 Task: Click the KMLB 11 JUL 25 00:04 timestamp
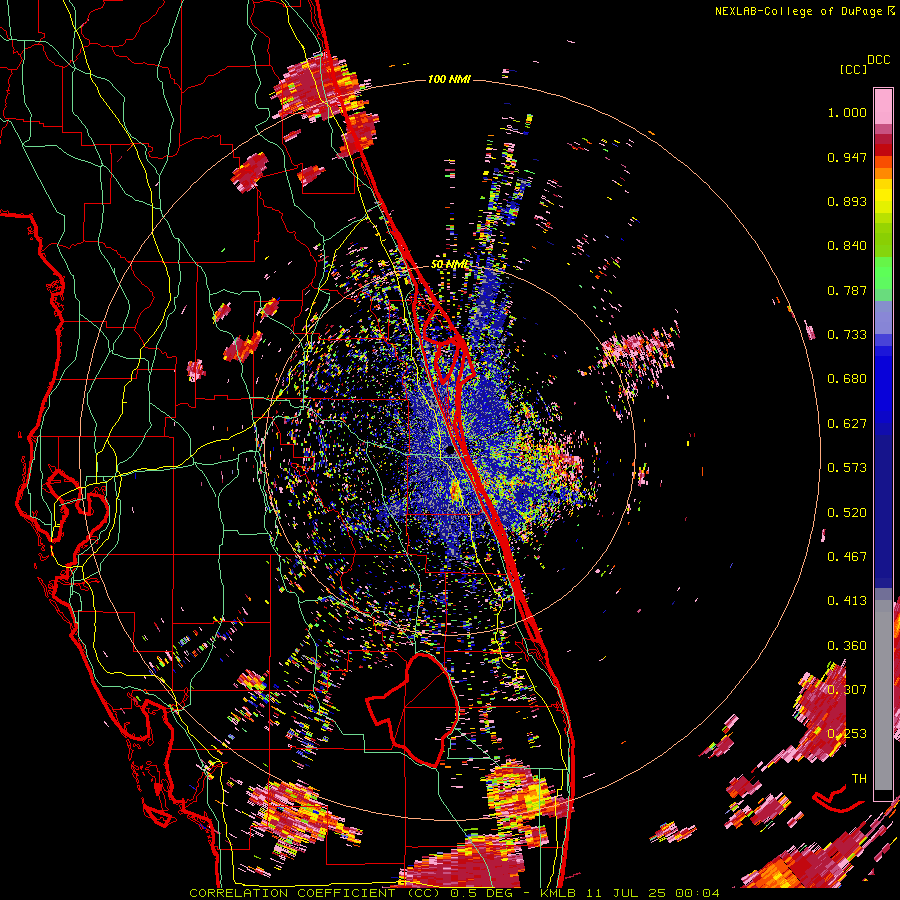pyautogui.click(x=630, y=893)
